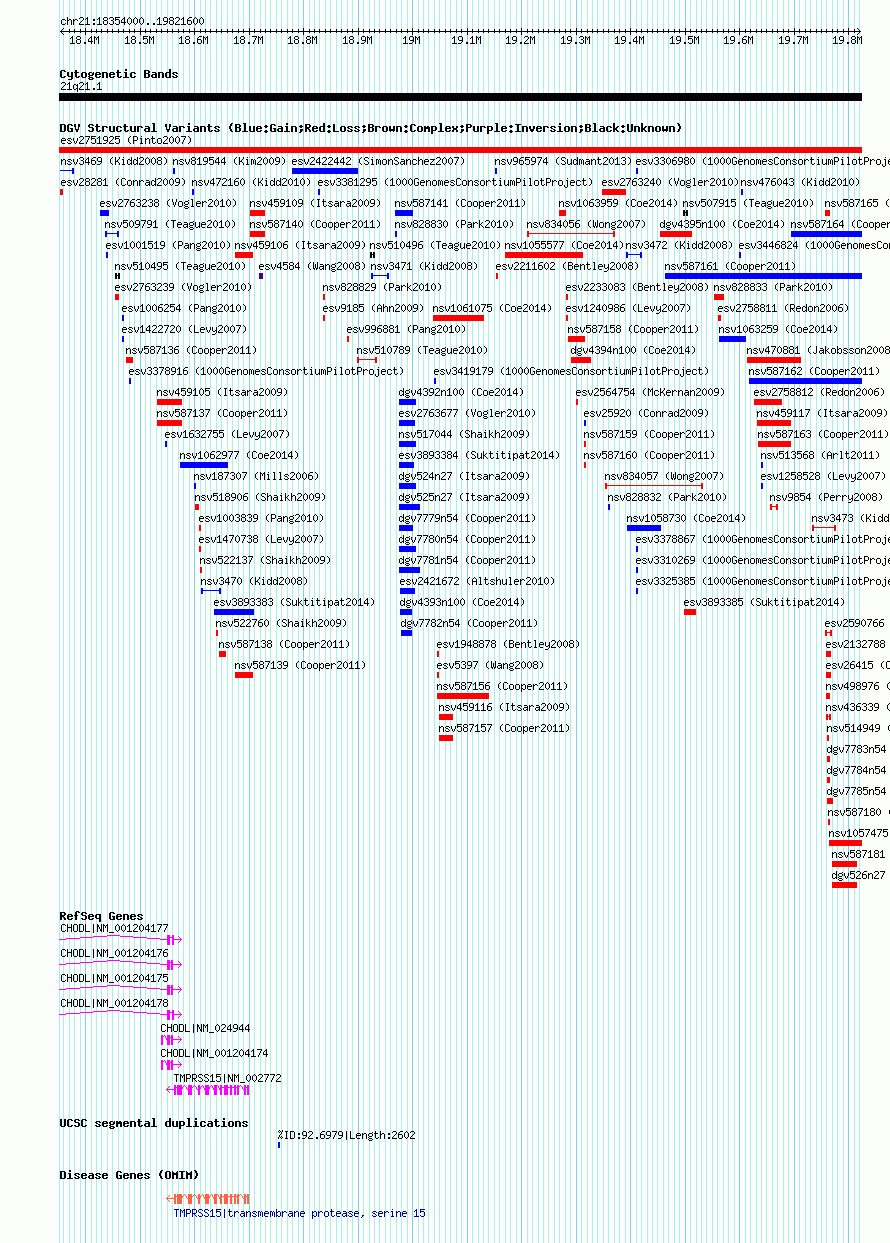Open UCSC segmental duplications track title
Image resolution: width=890 pixels, height=1243 pixels.
point(154,1123)
